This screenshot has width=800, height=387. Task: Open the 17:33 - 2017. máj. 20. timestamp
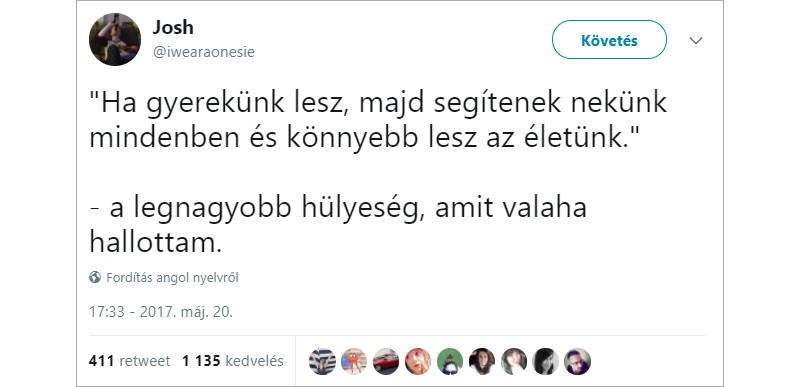click(x=161, y=312)
